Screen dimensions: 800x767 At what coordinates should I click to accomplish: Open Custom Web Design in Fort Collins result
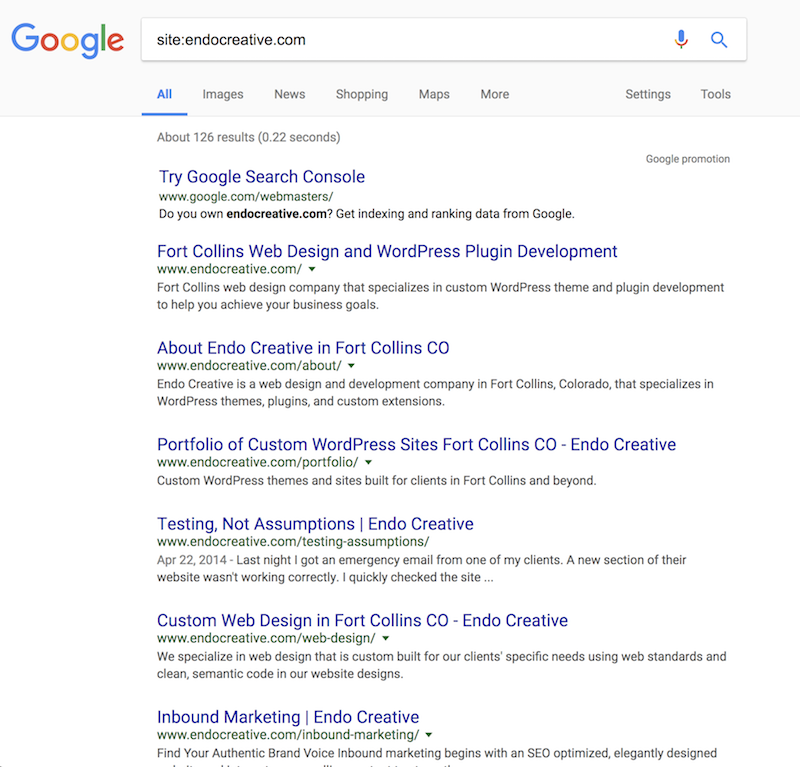pos(362,620)
